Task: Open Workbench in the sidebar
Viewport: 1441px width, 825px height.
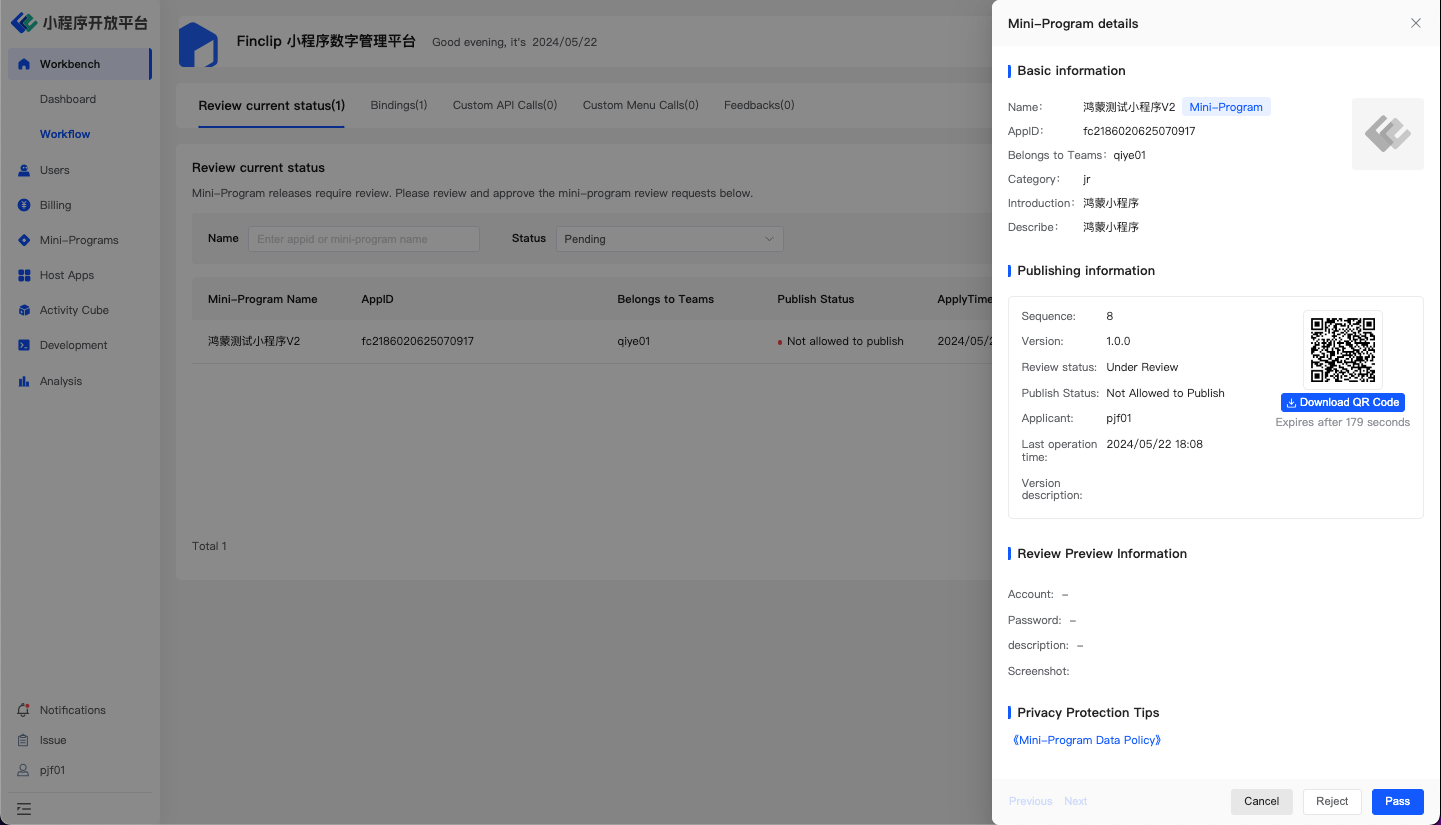Action: [x=80, y=64]
